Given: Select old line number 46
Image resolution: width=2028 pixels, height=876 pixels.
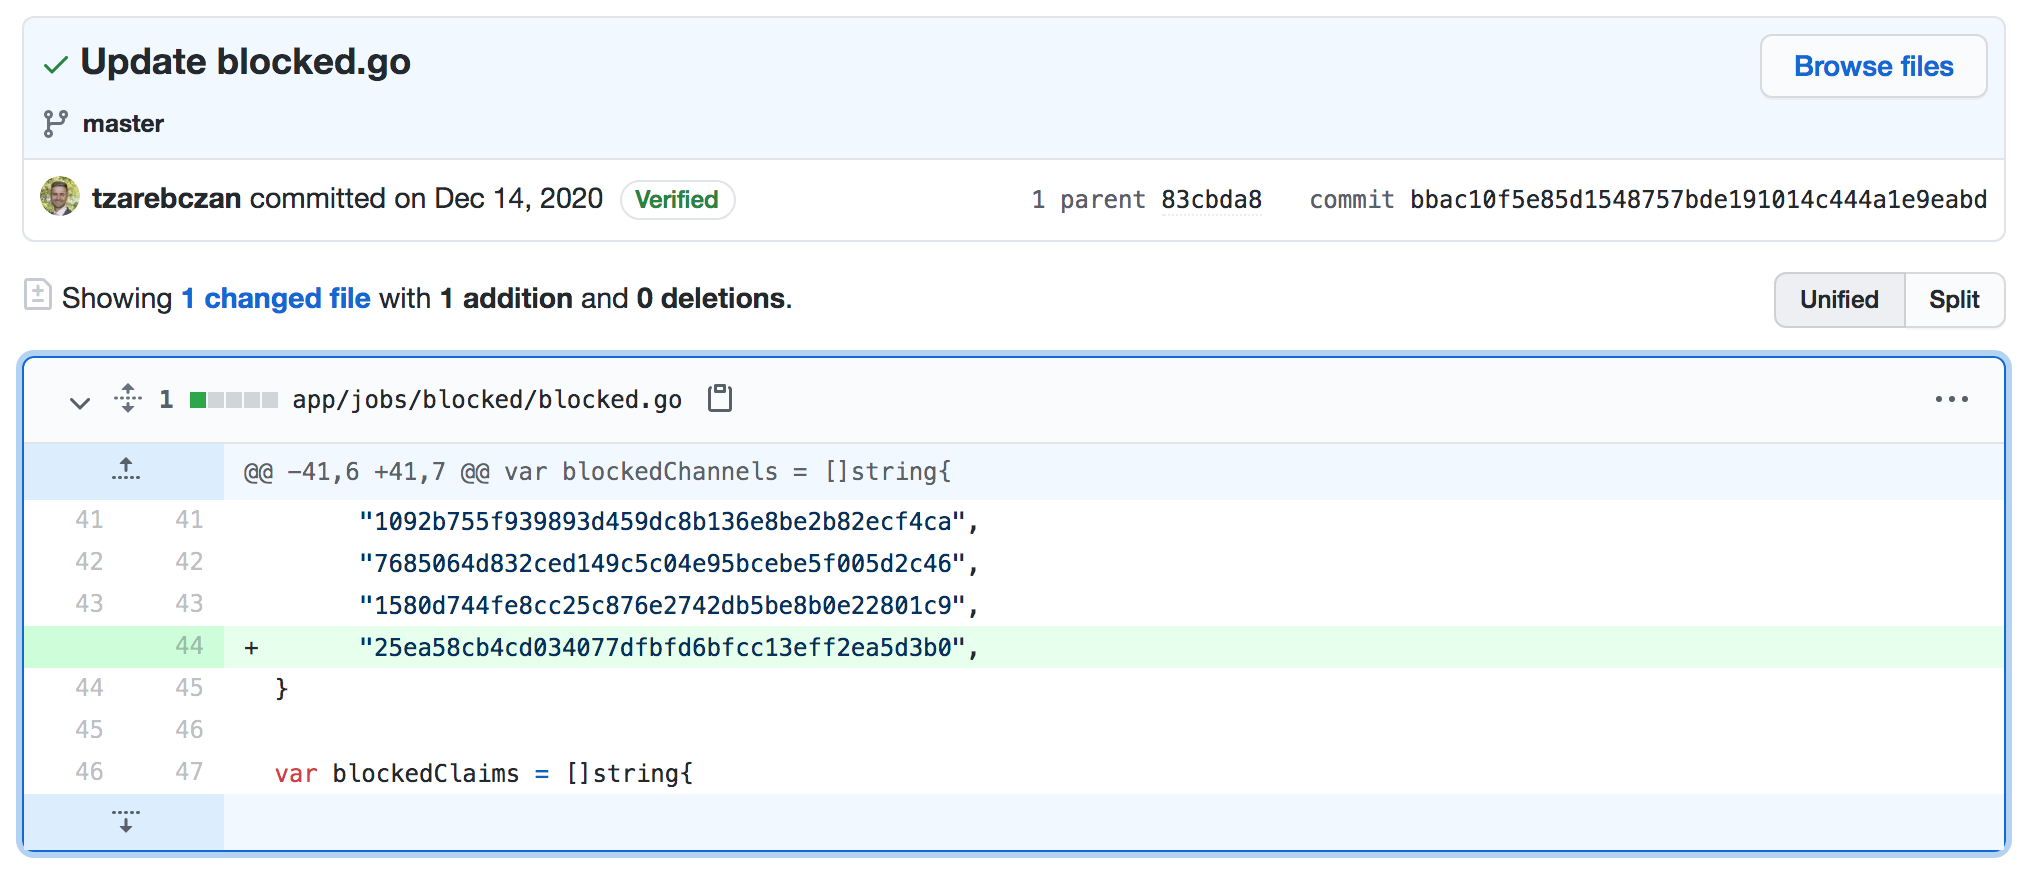Looking at the screenshot, I should [x=89, y=772].
